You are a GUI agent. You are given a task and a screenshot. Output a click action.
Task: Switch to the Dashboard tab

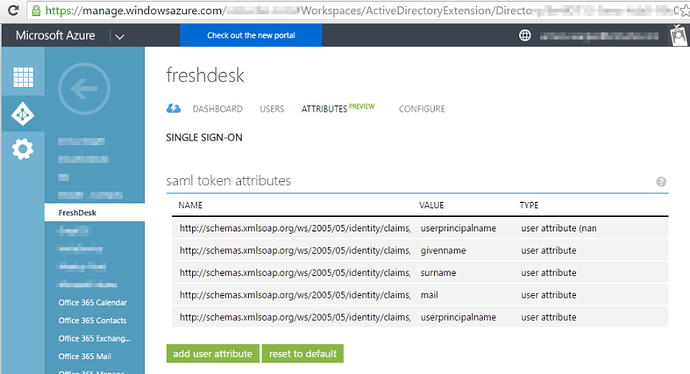click(x=217, y=109)
